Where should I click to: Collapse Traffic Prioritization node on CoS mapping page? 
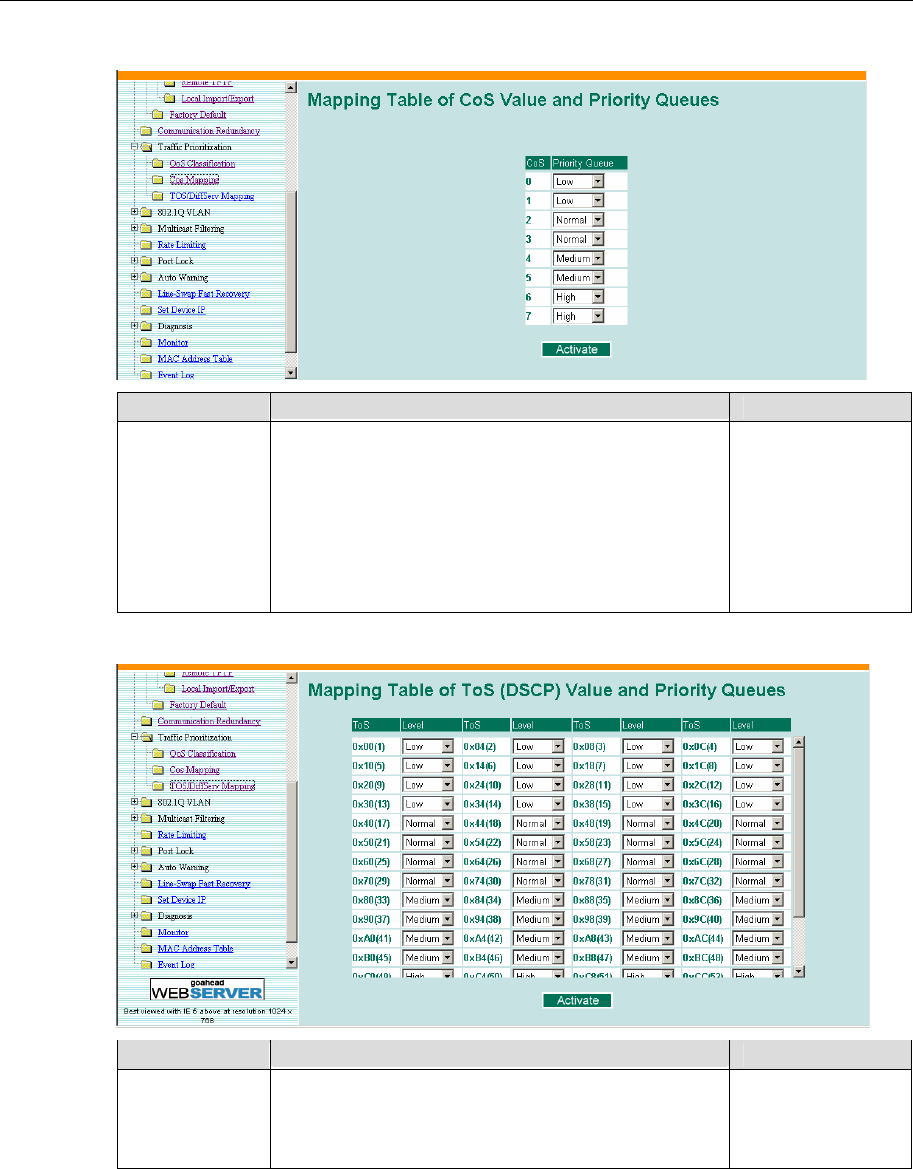135,147
